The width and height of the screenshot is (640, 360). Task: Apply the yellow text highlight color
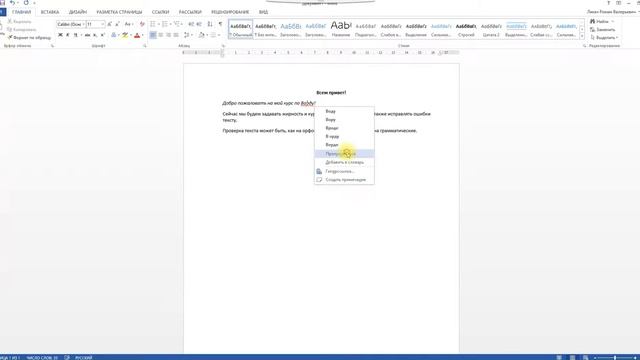tap(125, 36)
